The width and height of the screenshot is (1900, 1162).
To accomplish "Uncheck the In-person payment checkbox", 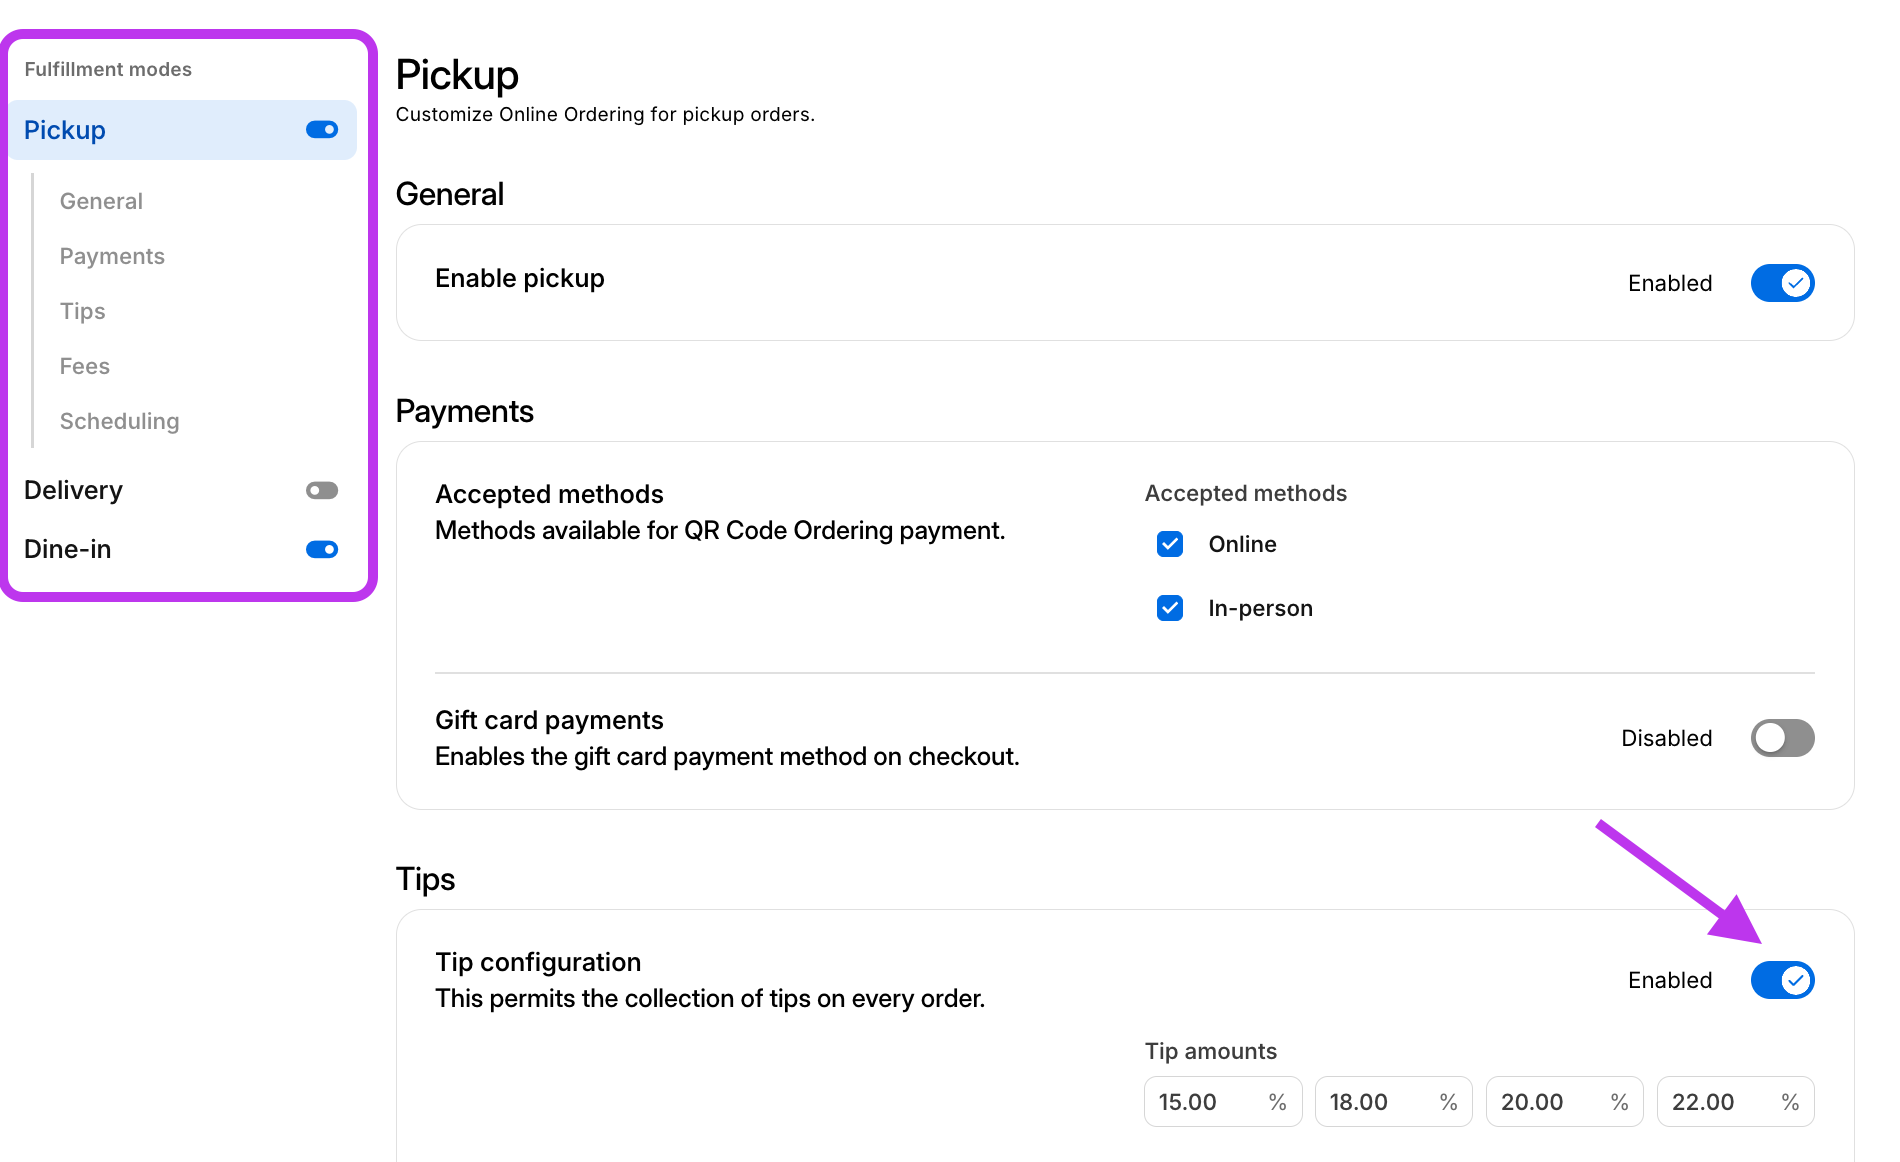I will pyautogui.click(x=1170, y=608).
